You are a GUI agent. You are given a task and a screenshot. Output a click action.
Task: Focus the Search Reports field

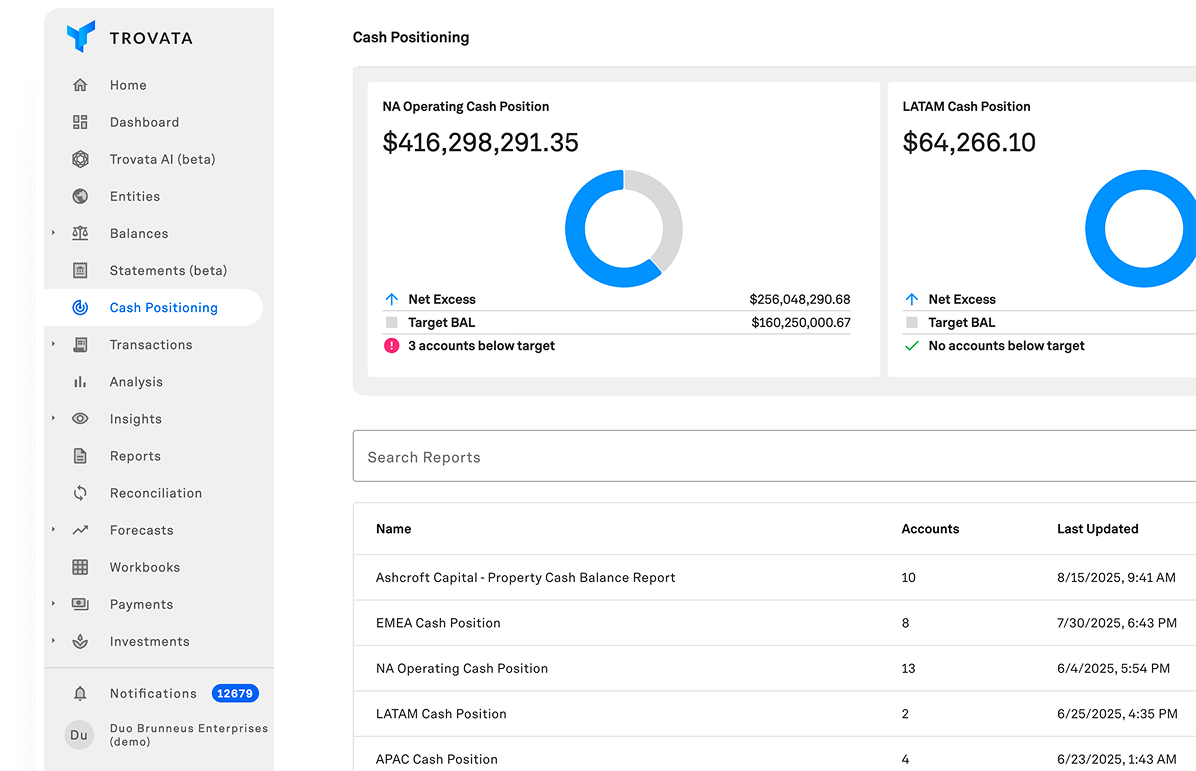774,458
